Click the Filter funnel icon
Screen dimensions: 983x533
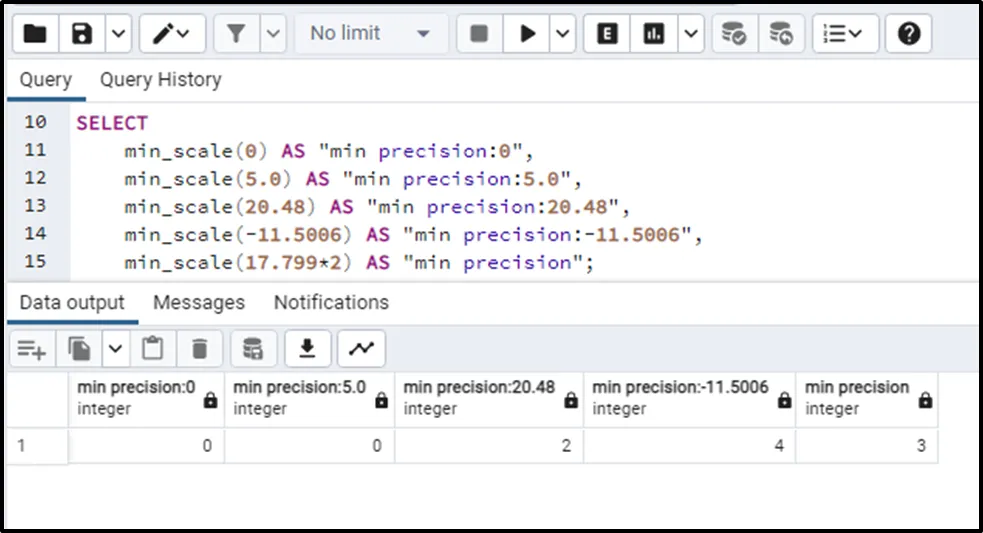pyautogui.click(x=236, y=34)
